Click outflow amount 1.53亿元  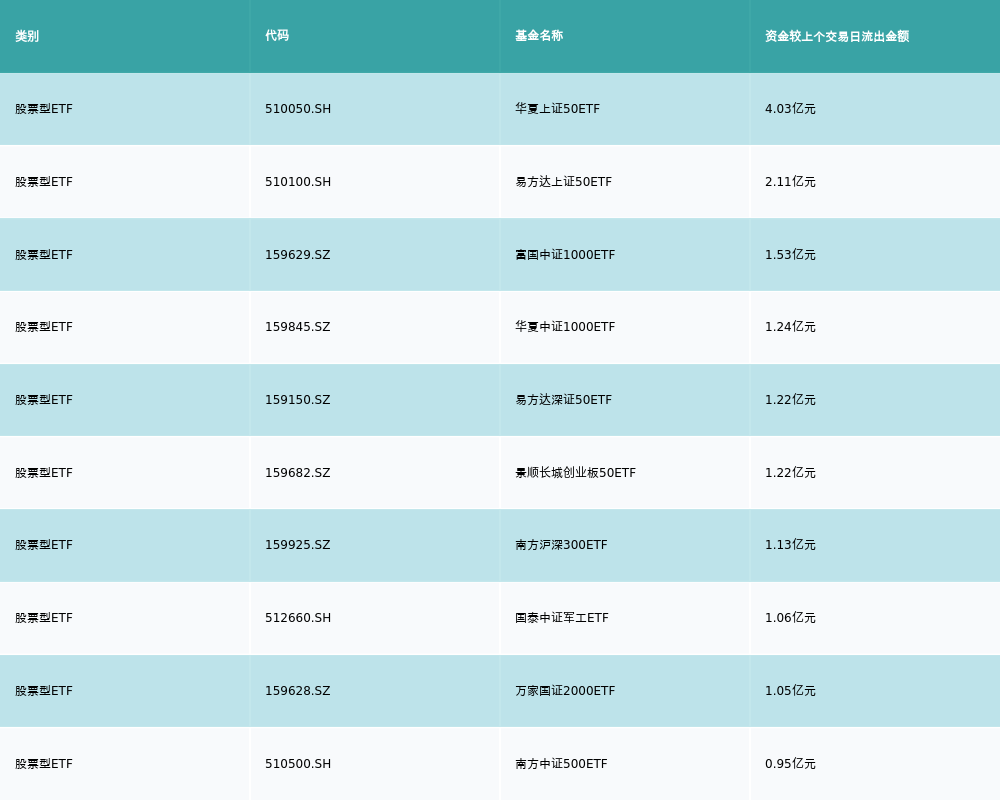(x=790, y=255)
